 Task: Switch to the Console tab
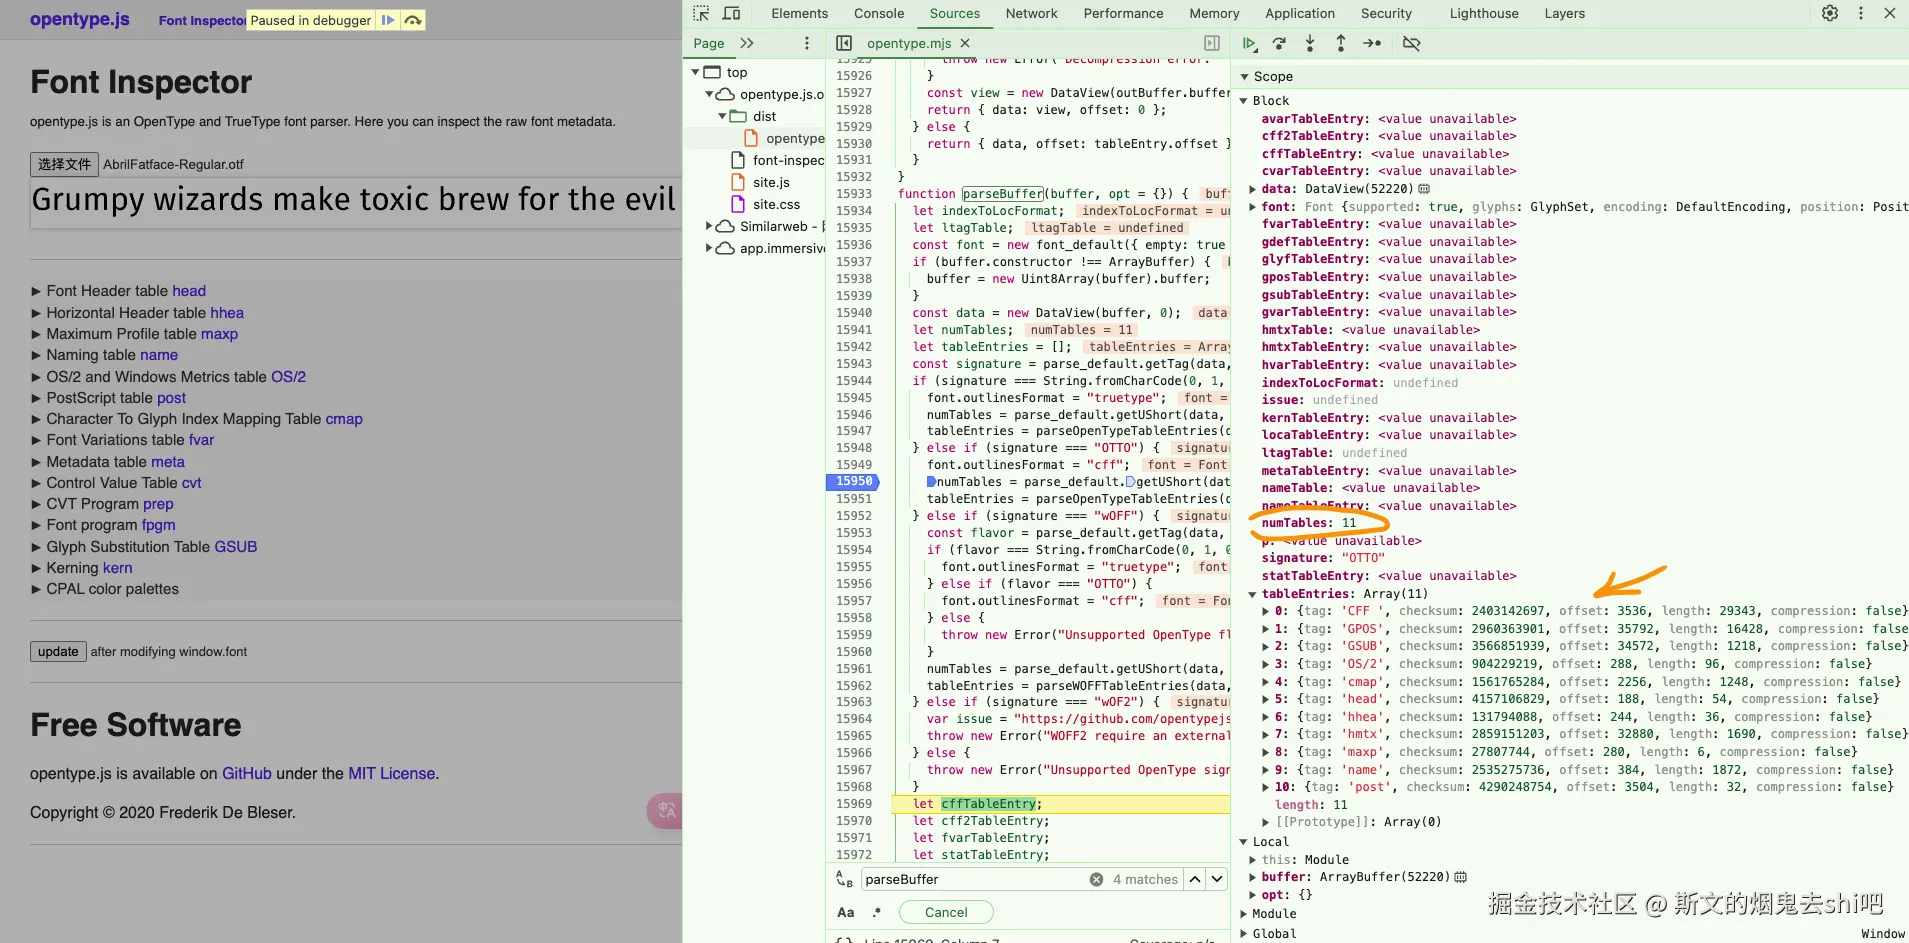pyautogui.click(x=879, y=13)
